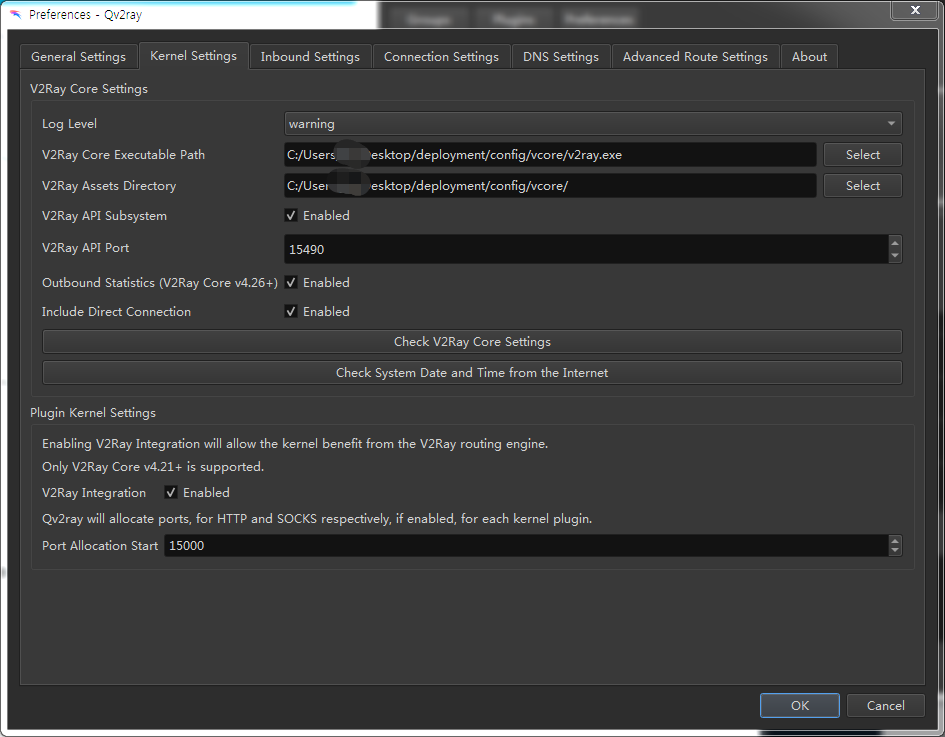Viewport: 945px width, 737px height.
Task: Decrease the Port Allocation Start value
Action: pos(895,551)
